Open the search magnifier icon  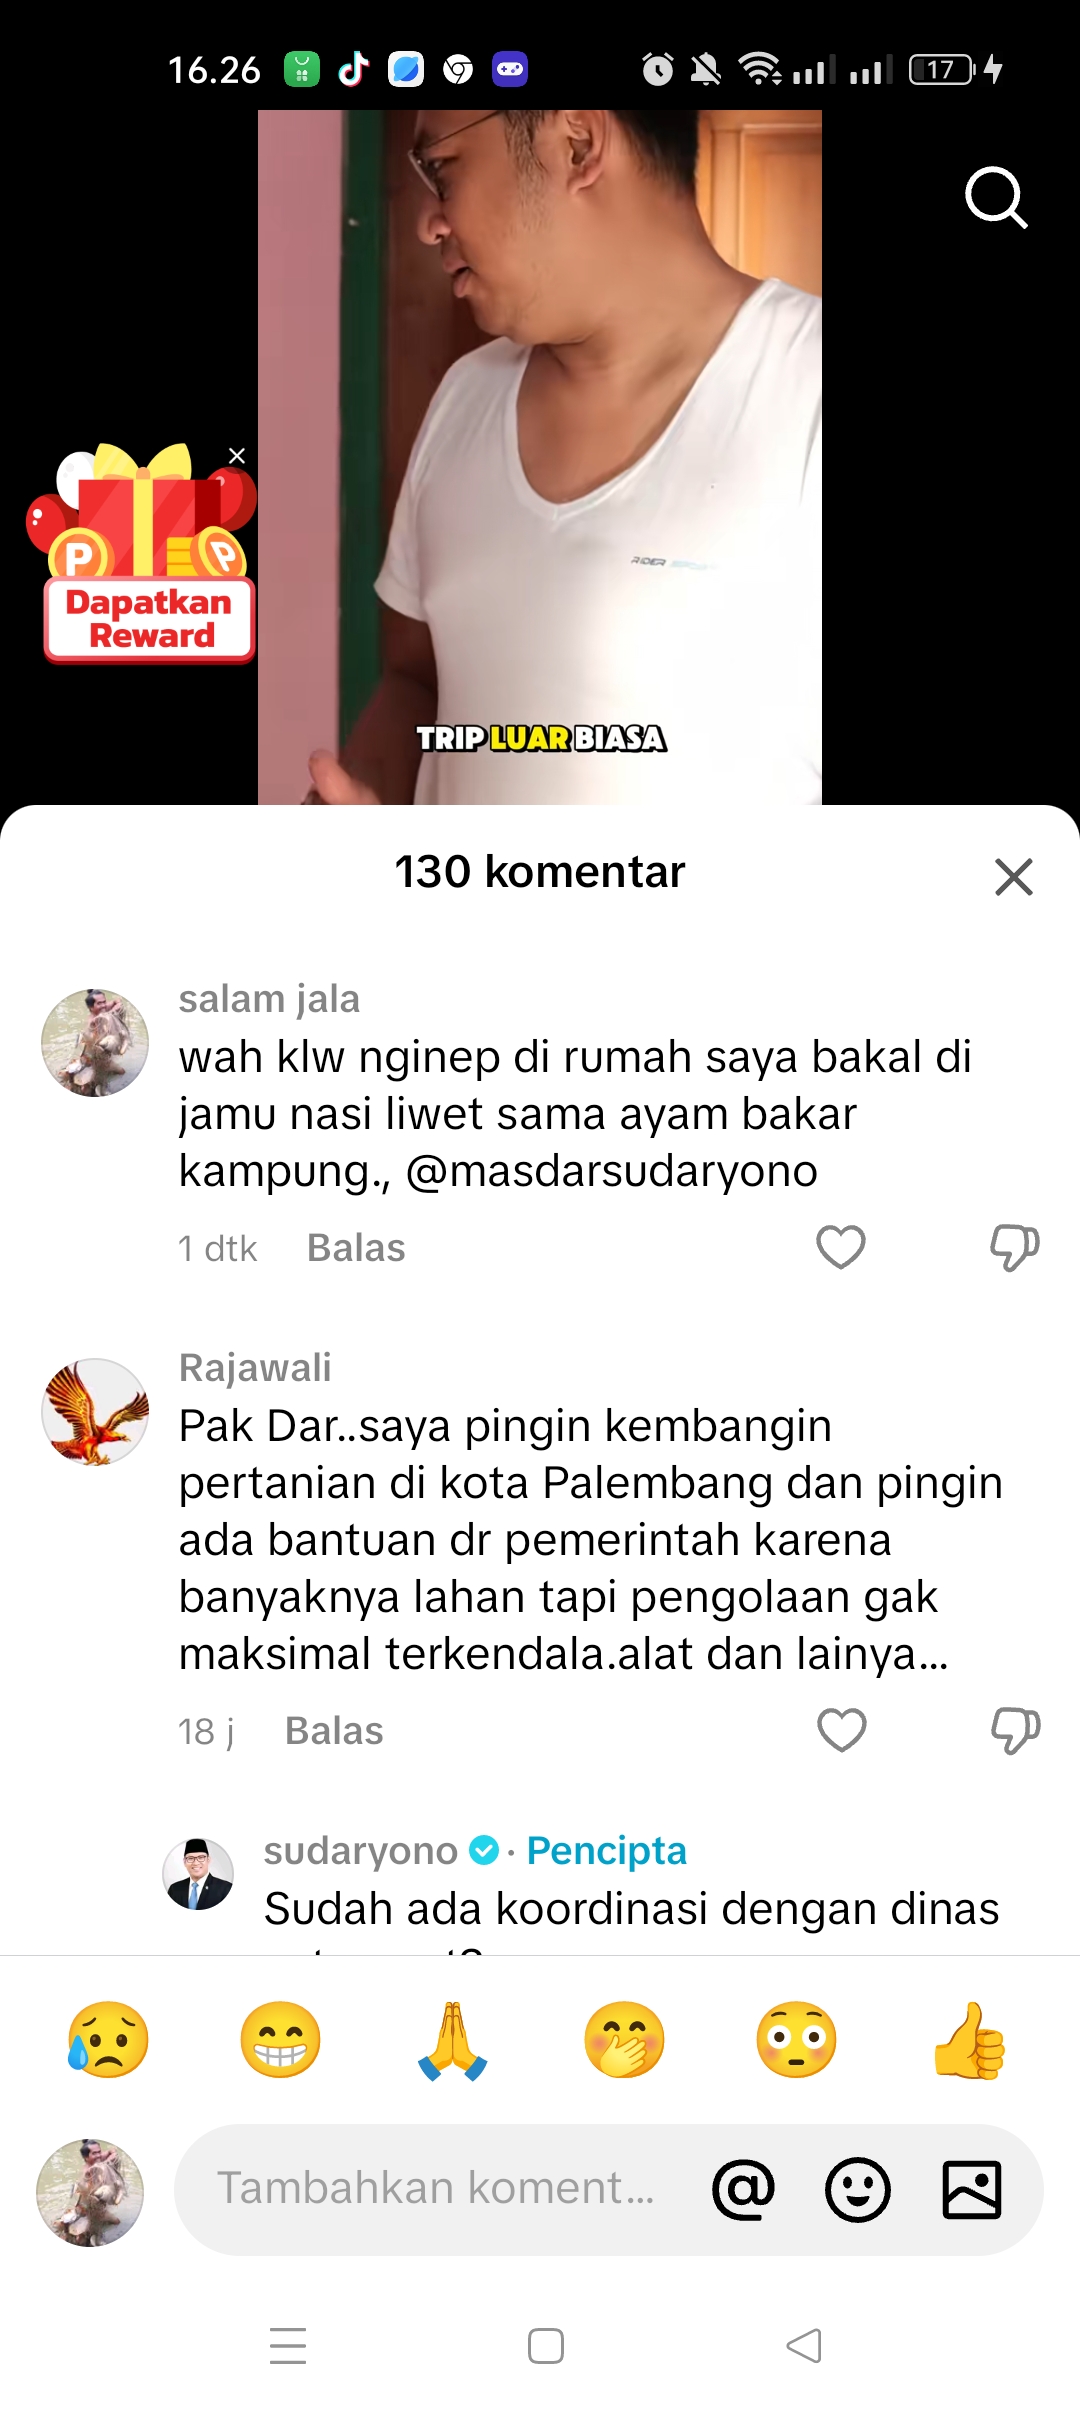click(996, 198)
